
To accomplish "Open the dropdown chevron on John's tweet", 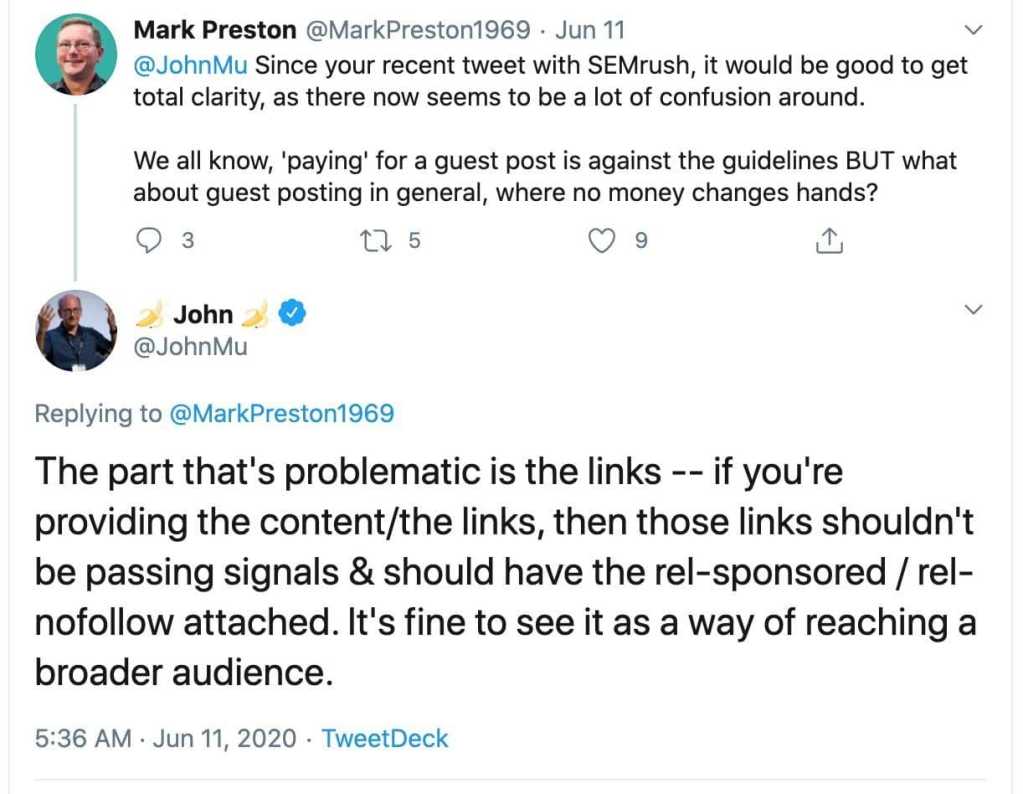I will coord(972,311).
